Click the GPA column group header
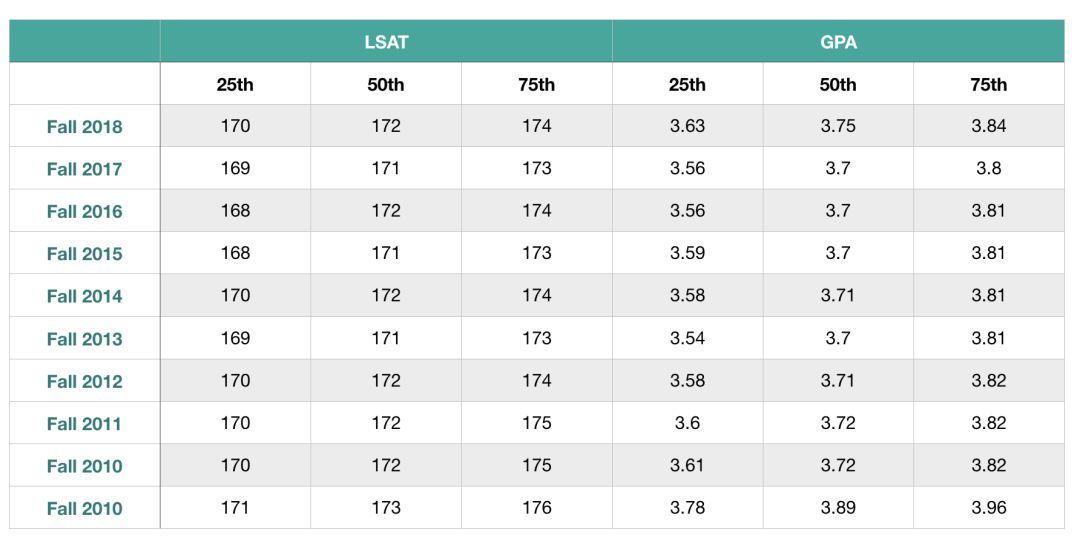The image size is (1080, 553). click(x=838, y=42)
